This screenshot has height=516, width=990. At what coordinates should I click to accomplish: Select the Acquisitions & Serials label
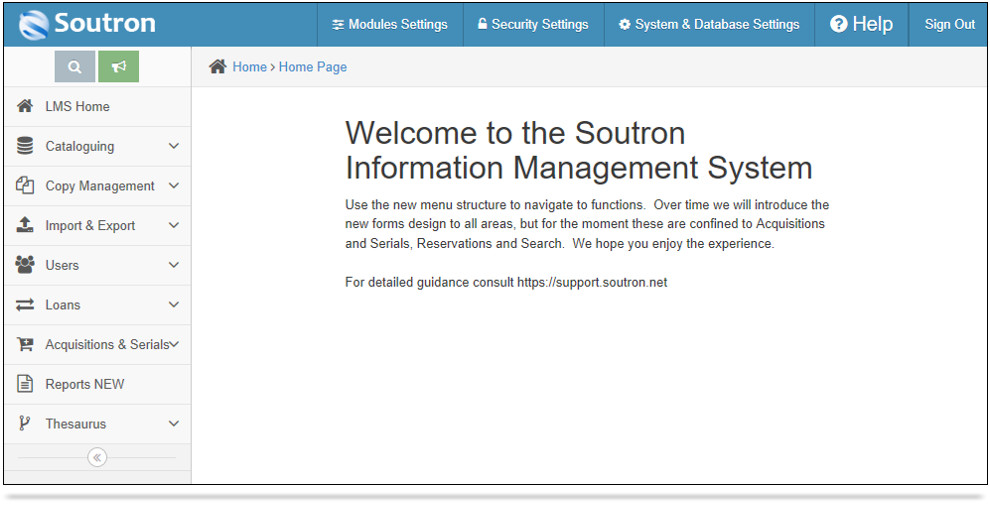pyautogui.click(x=107, y=344)
